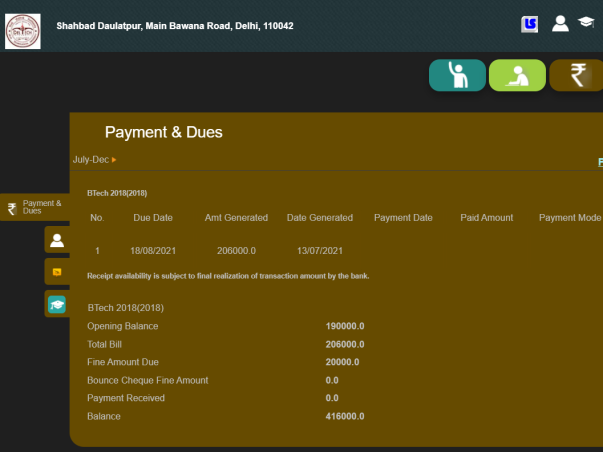603x452 pixels.
Task: Open the sidebar person profile icon
Action: (x=57, y=240)
